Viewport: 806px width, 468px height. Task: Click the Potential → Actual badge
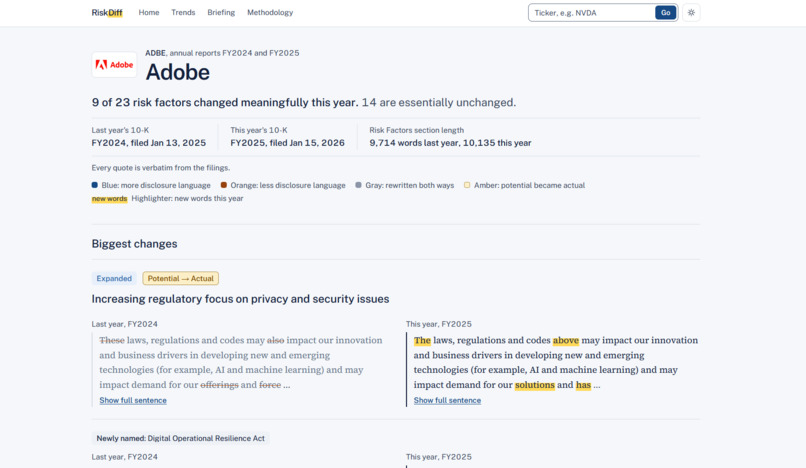coord(180,278)
